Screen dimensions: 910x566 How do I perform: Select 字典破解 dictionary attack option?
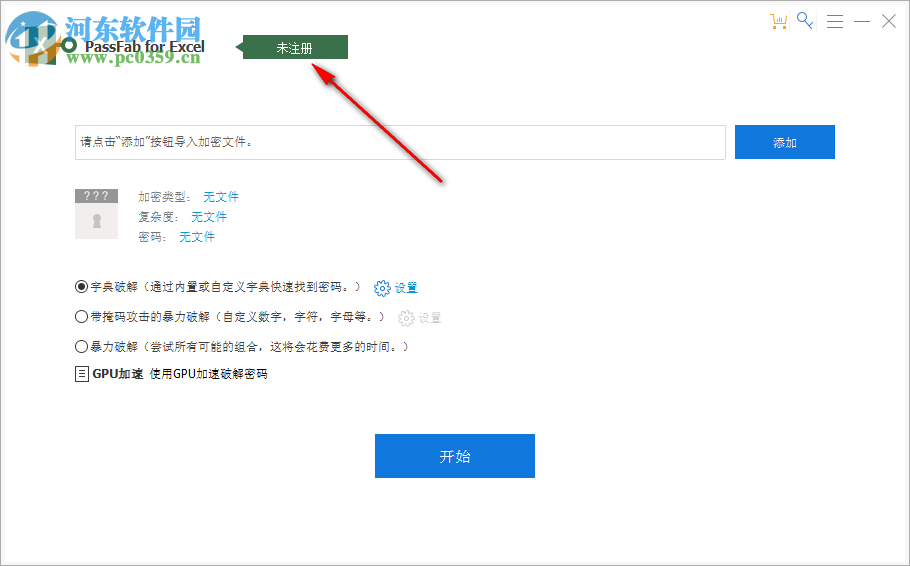[x=81, y=287]
